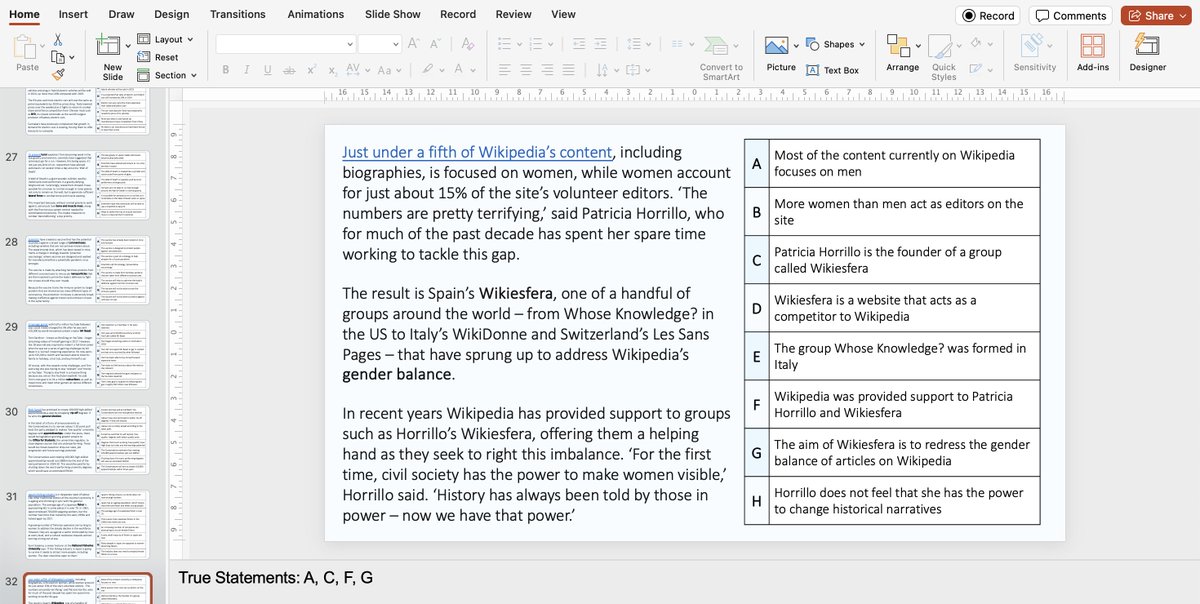Open the New Slide dropdown arrow
Image resolution: width=1200 pixels, height=604 pixels.
tap(128, 45)
